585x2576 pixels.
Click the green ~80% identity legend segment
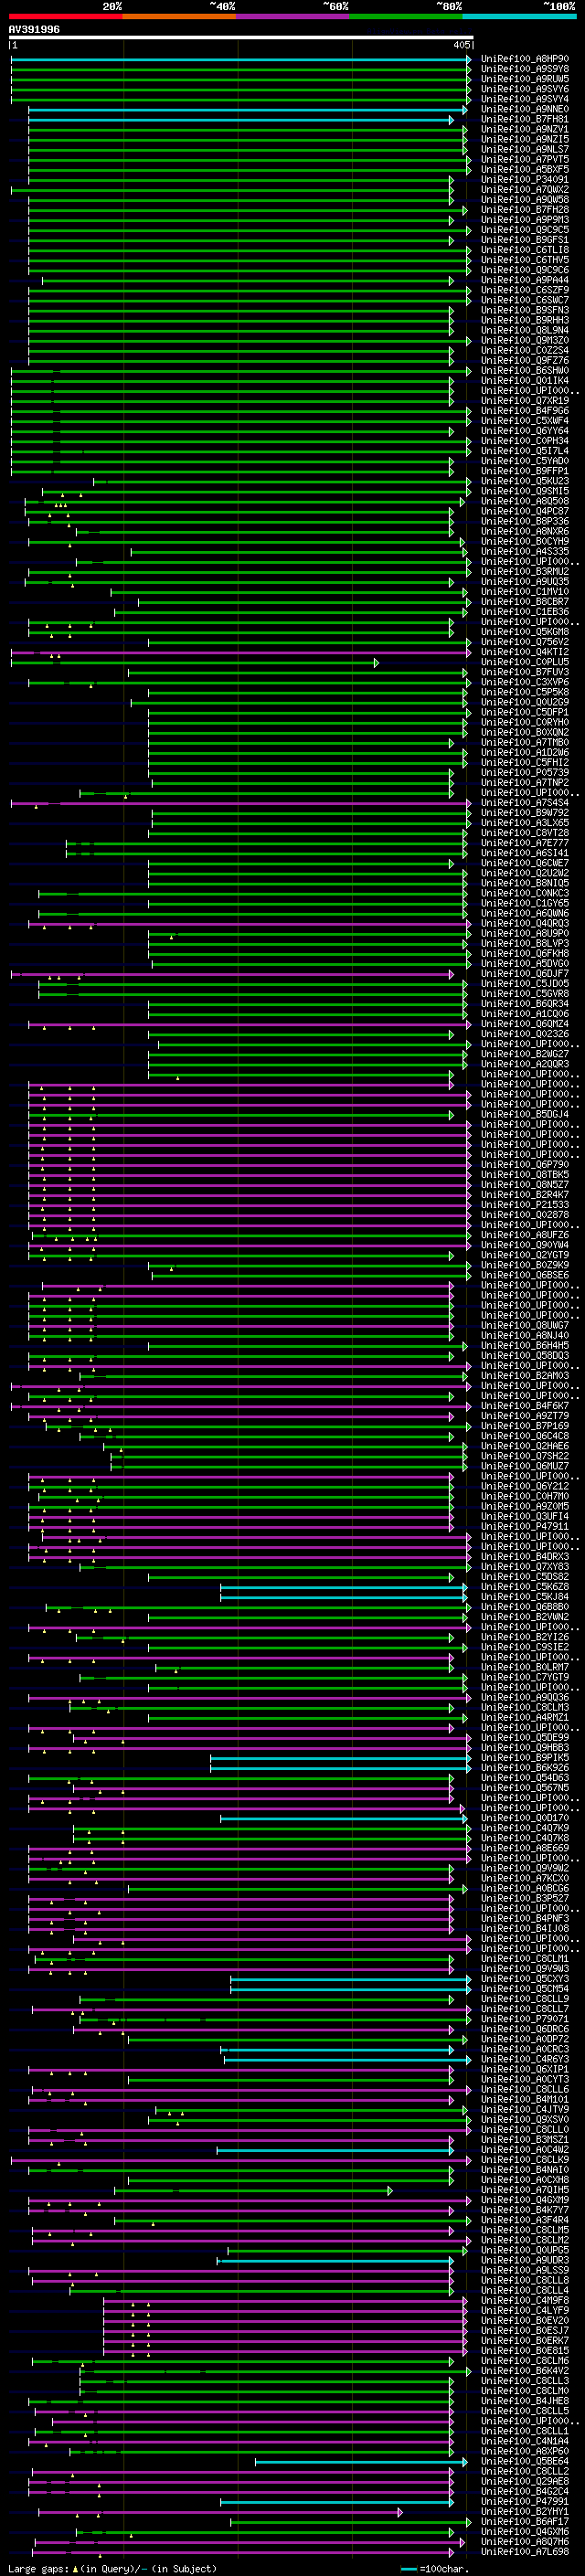tap(406, 16)
